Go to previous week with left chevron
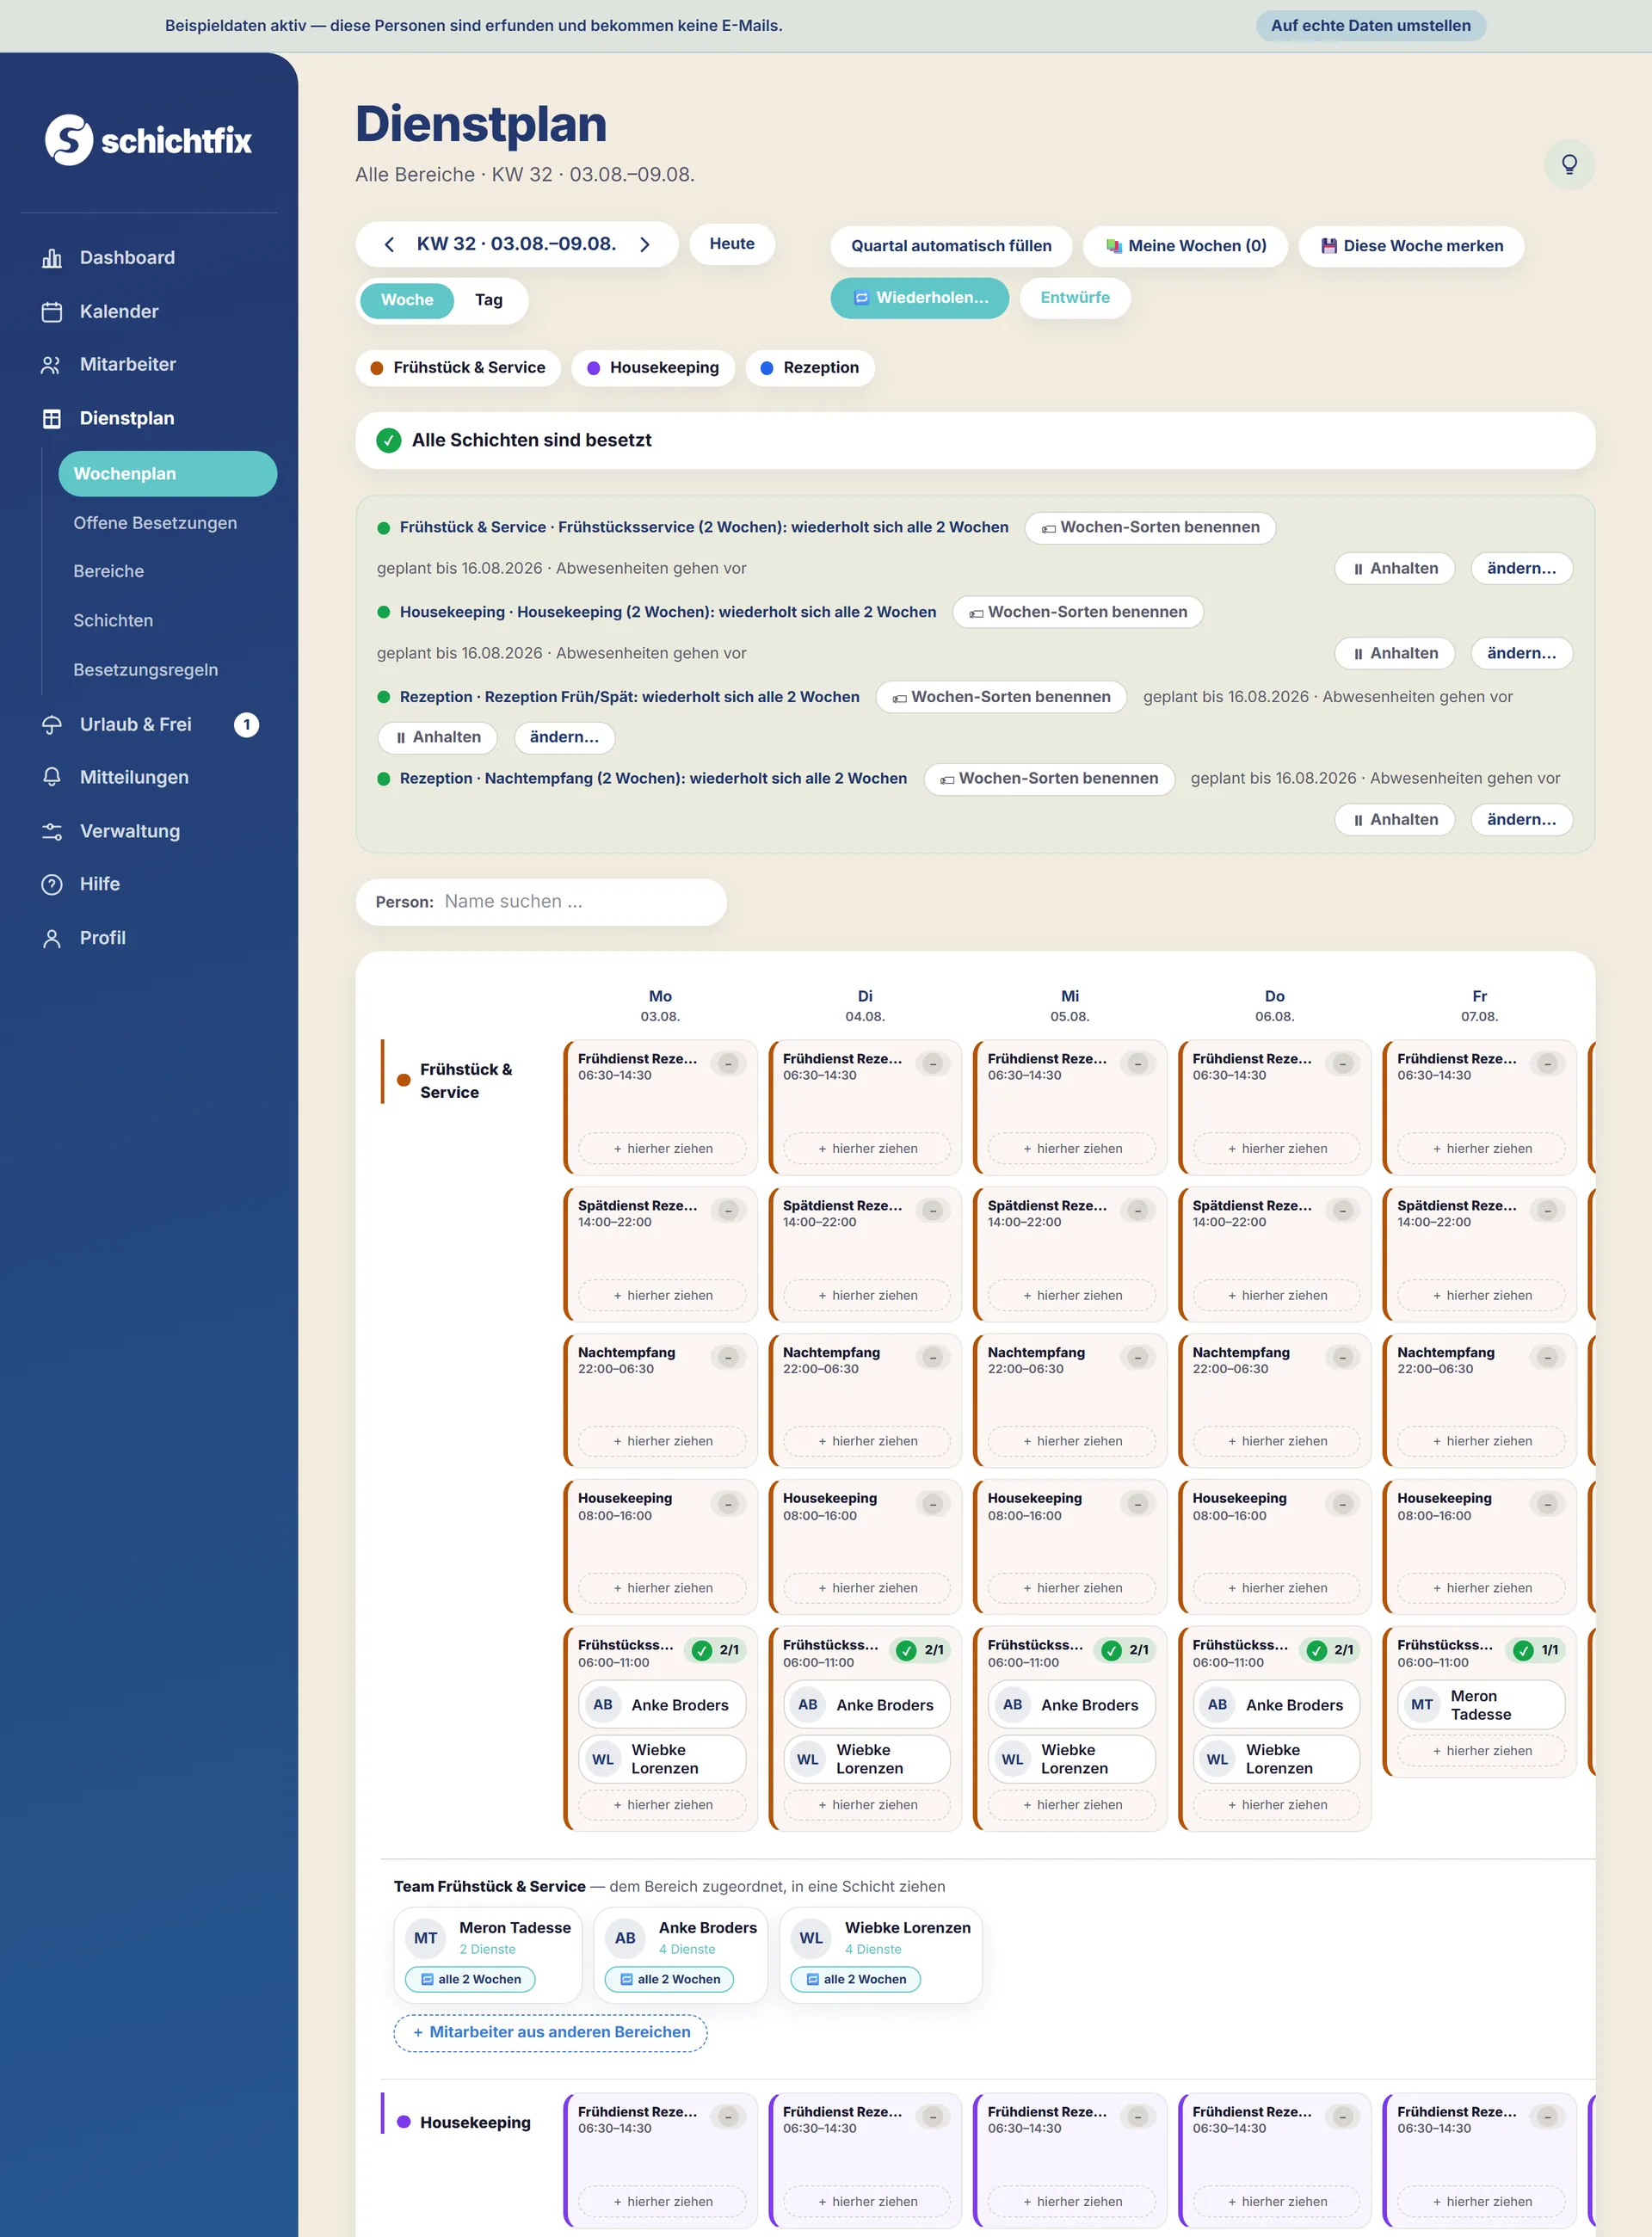Image resolution: width=1652 pixels, height=2237 pixels. [x=390, y=245]
